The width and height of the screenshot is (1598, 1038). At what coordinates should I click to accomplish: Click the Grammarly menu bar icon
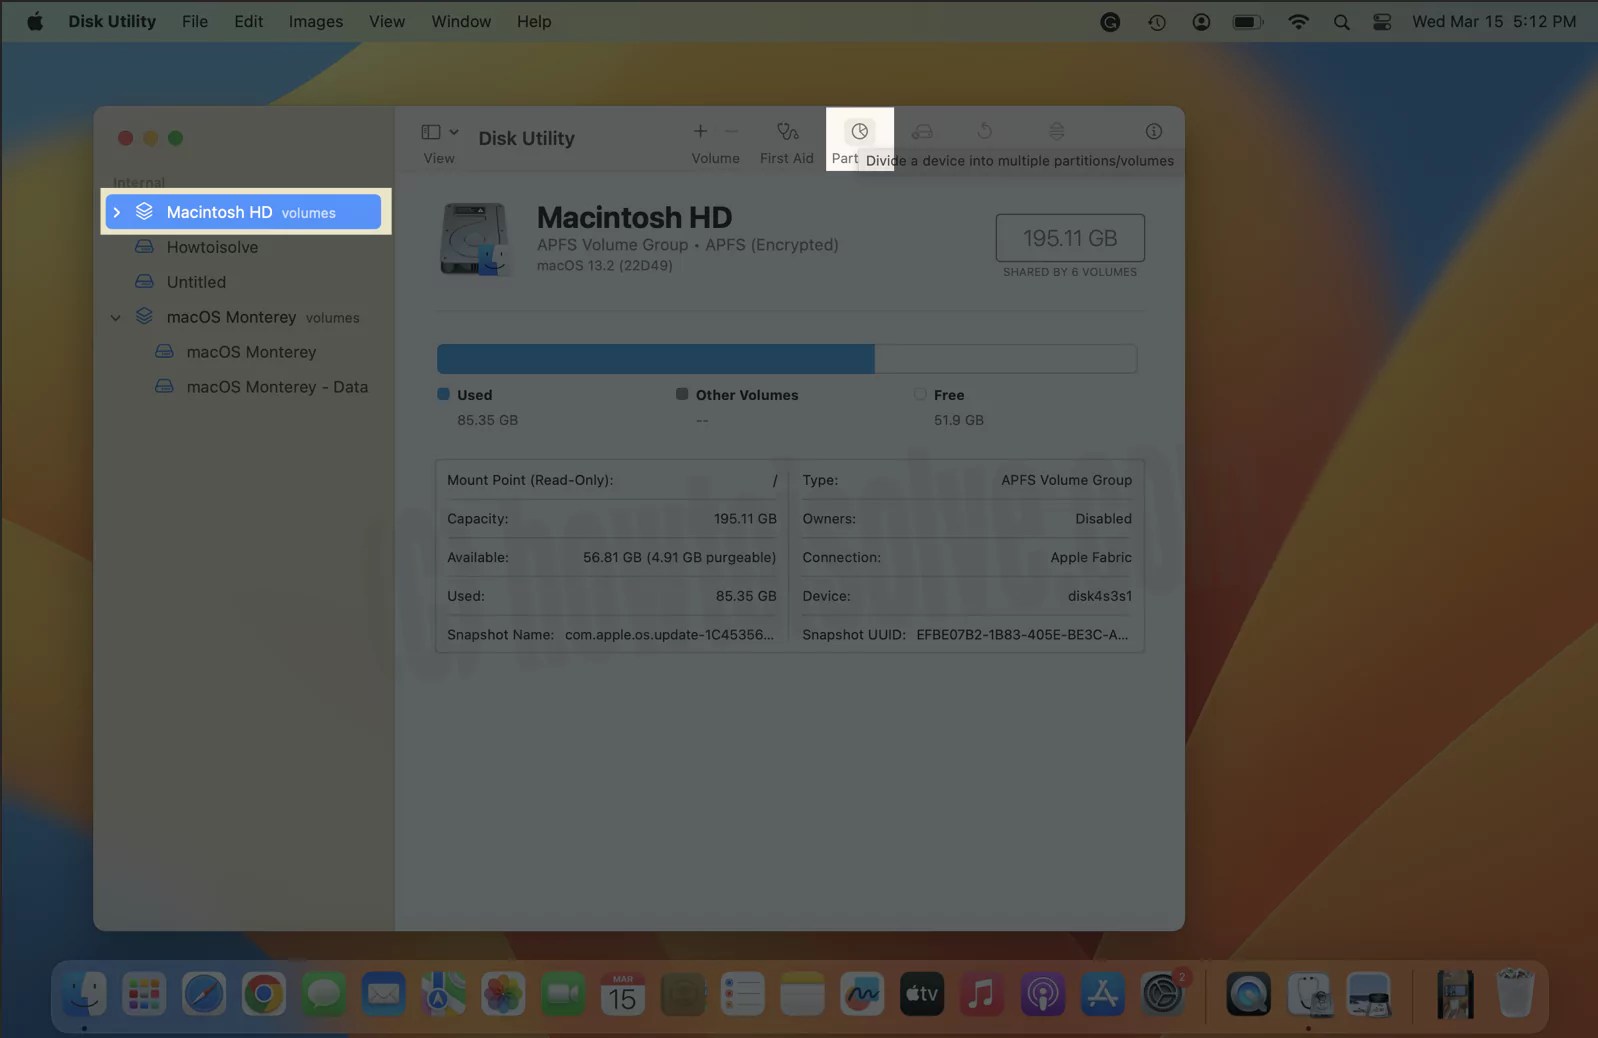tap(1110, 21)
